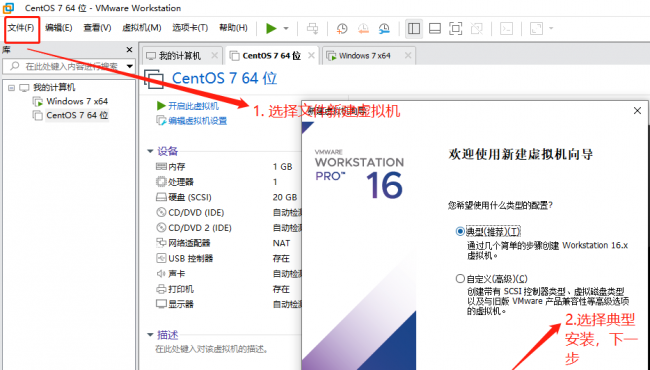Viewport: 650px width, 370px height.
Task: Click the 内存 memory device icon
Action: pyautogui.click(x=161, y=167)
